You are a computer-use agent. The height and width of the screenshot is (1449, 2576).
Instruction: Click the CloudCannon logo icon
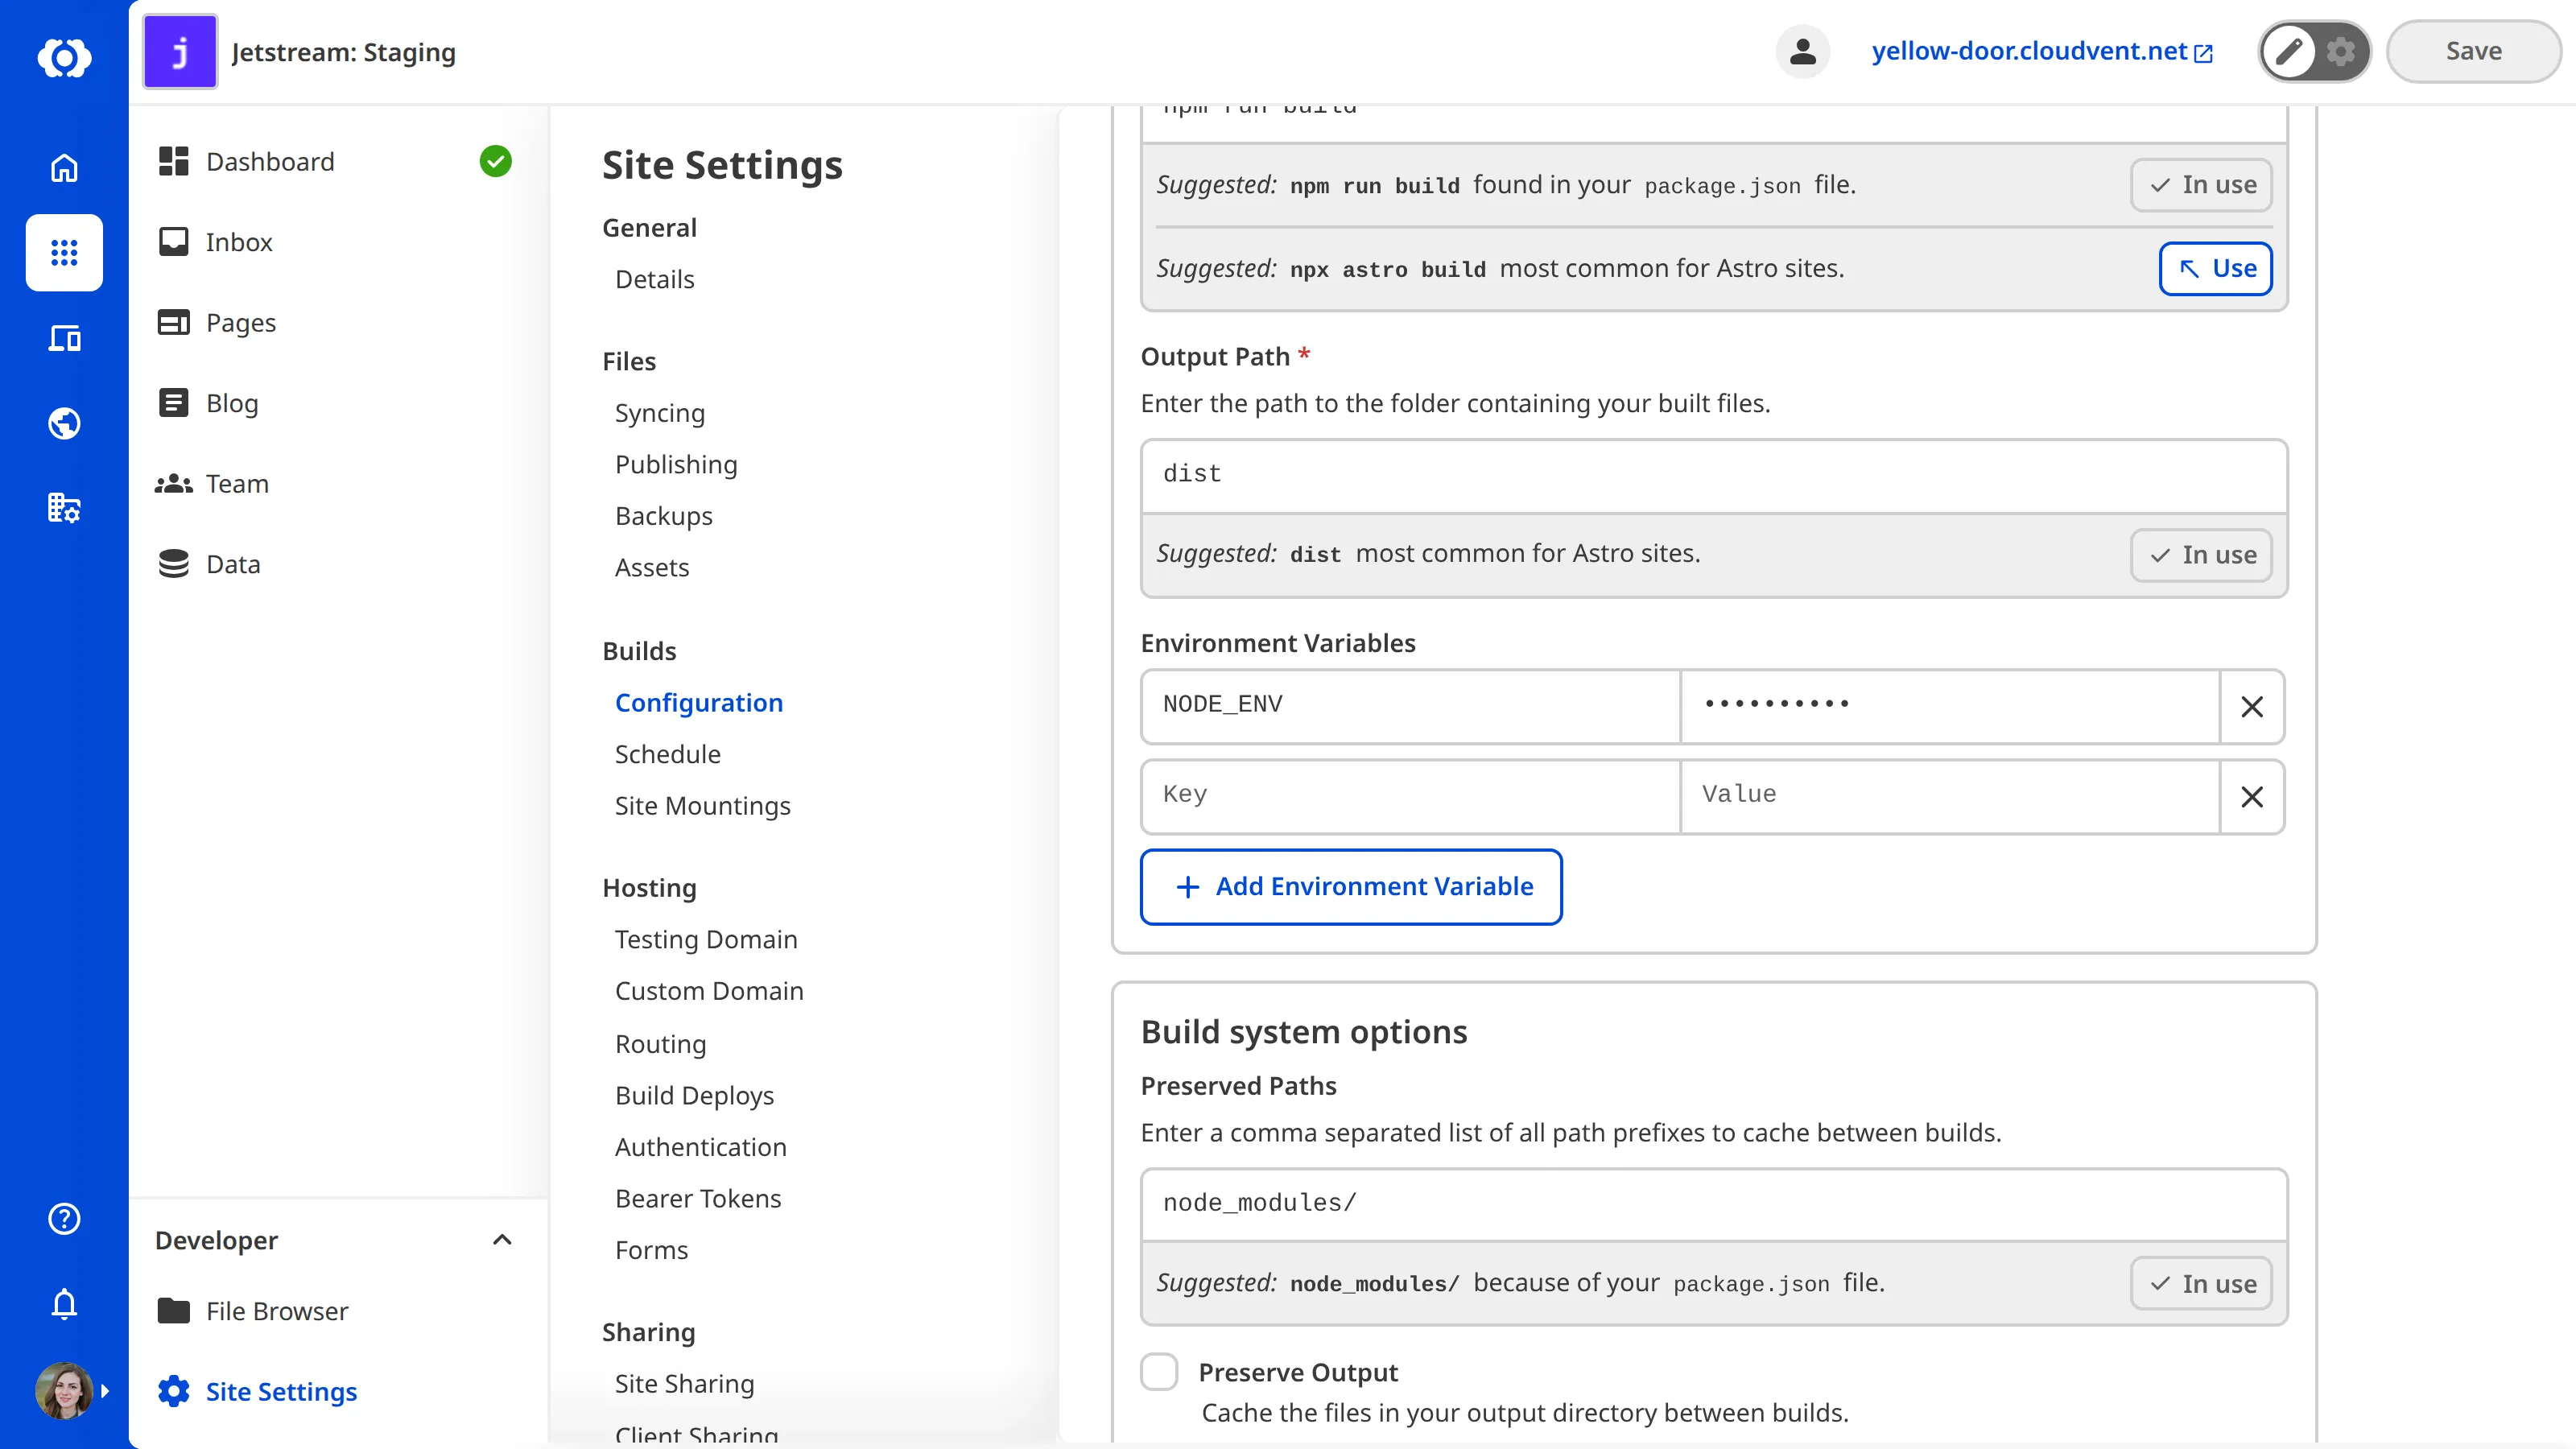click(x=64, y=57)
